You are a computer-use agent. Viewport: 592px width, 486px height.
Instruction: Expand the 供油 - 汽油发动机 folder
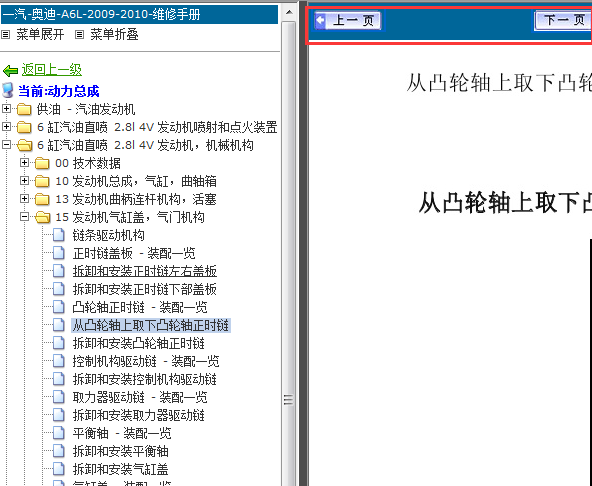tap(6, 109)
